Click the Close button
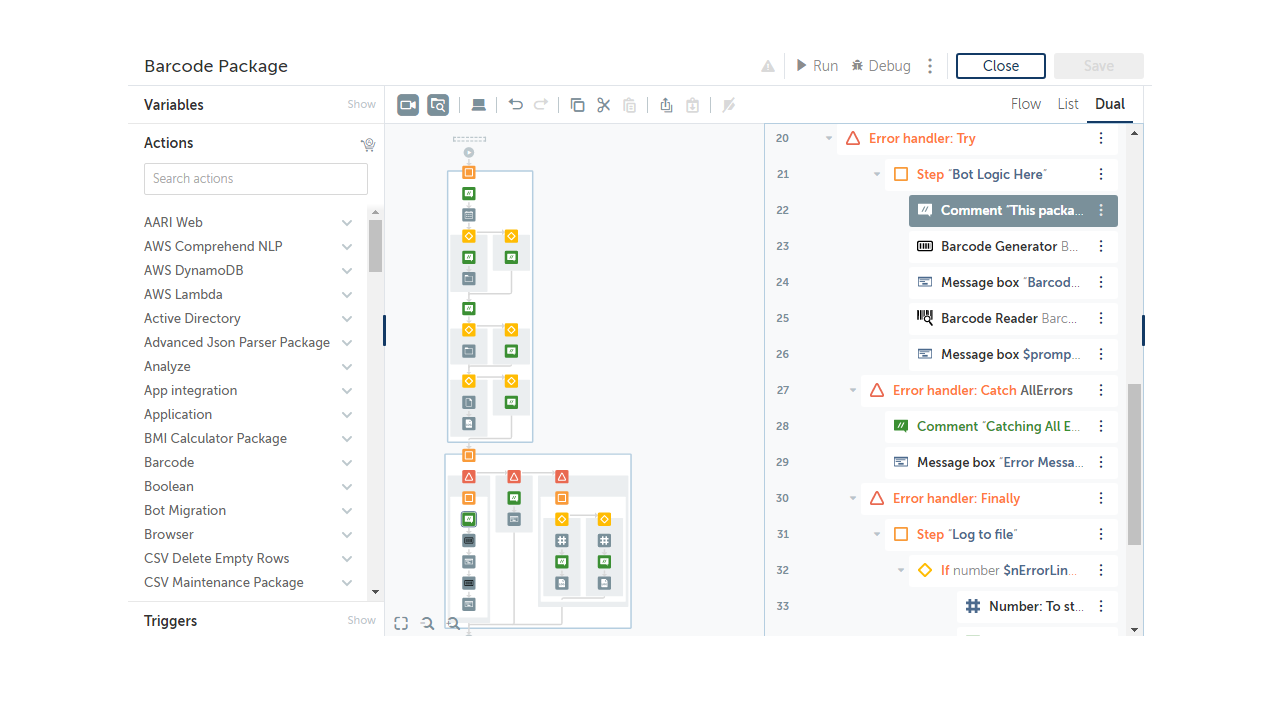The width and height of the screenshot is (1280, 720). [x=1001, y=66]
